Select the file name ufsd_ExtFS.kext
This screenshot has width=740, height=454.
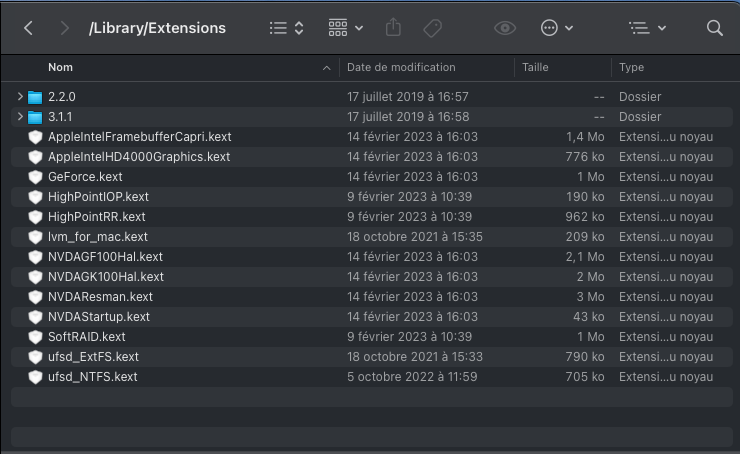[x=93, y=357]
